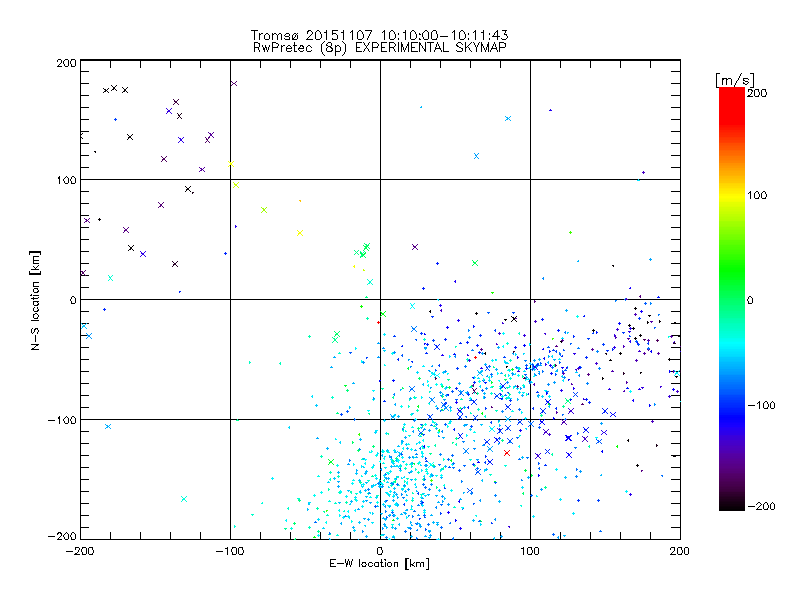Click the y-axis tick label '-200'
This screenshot has width=800, height=600.
point(62,536)
